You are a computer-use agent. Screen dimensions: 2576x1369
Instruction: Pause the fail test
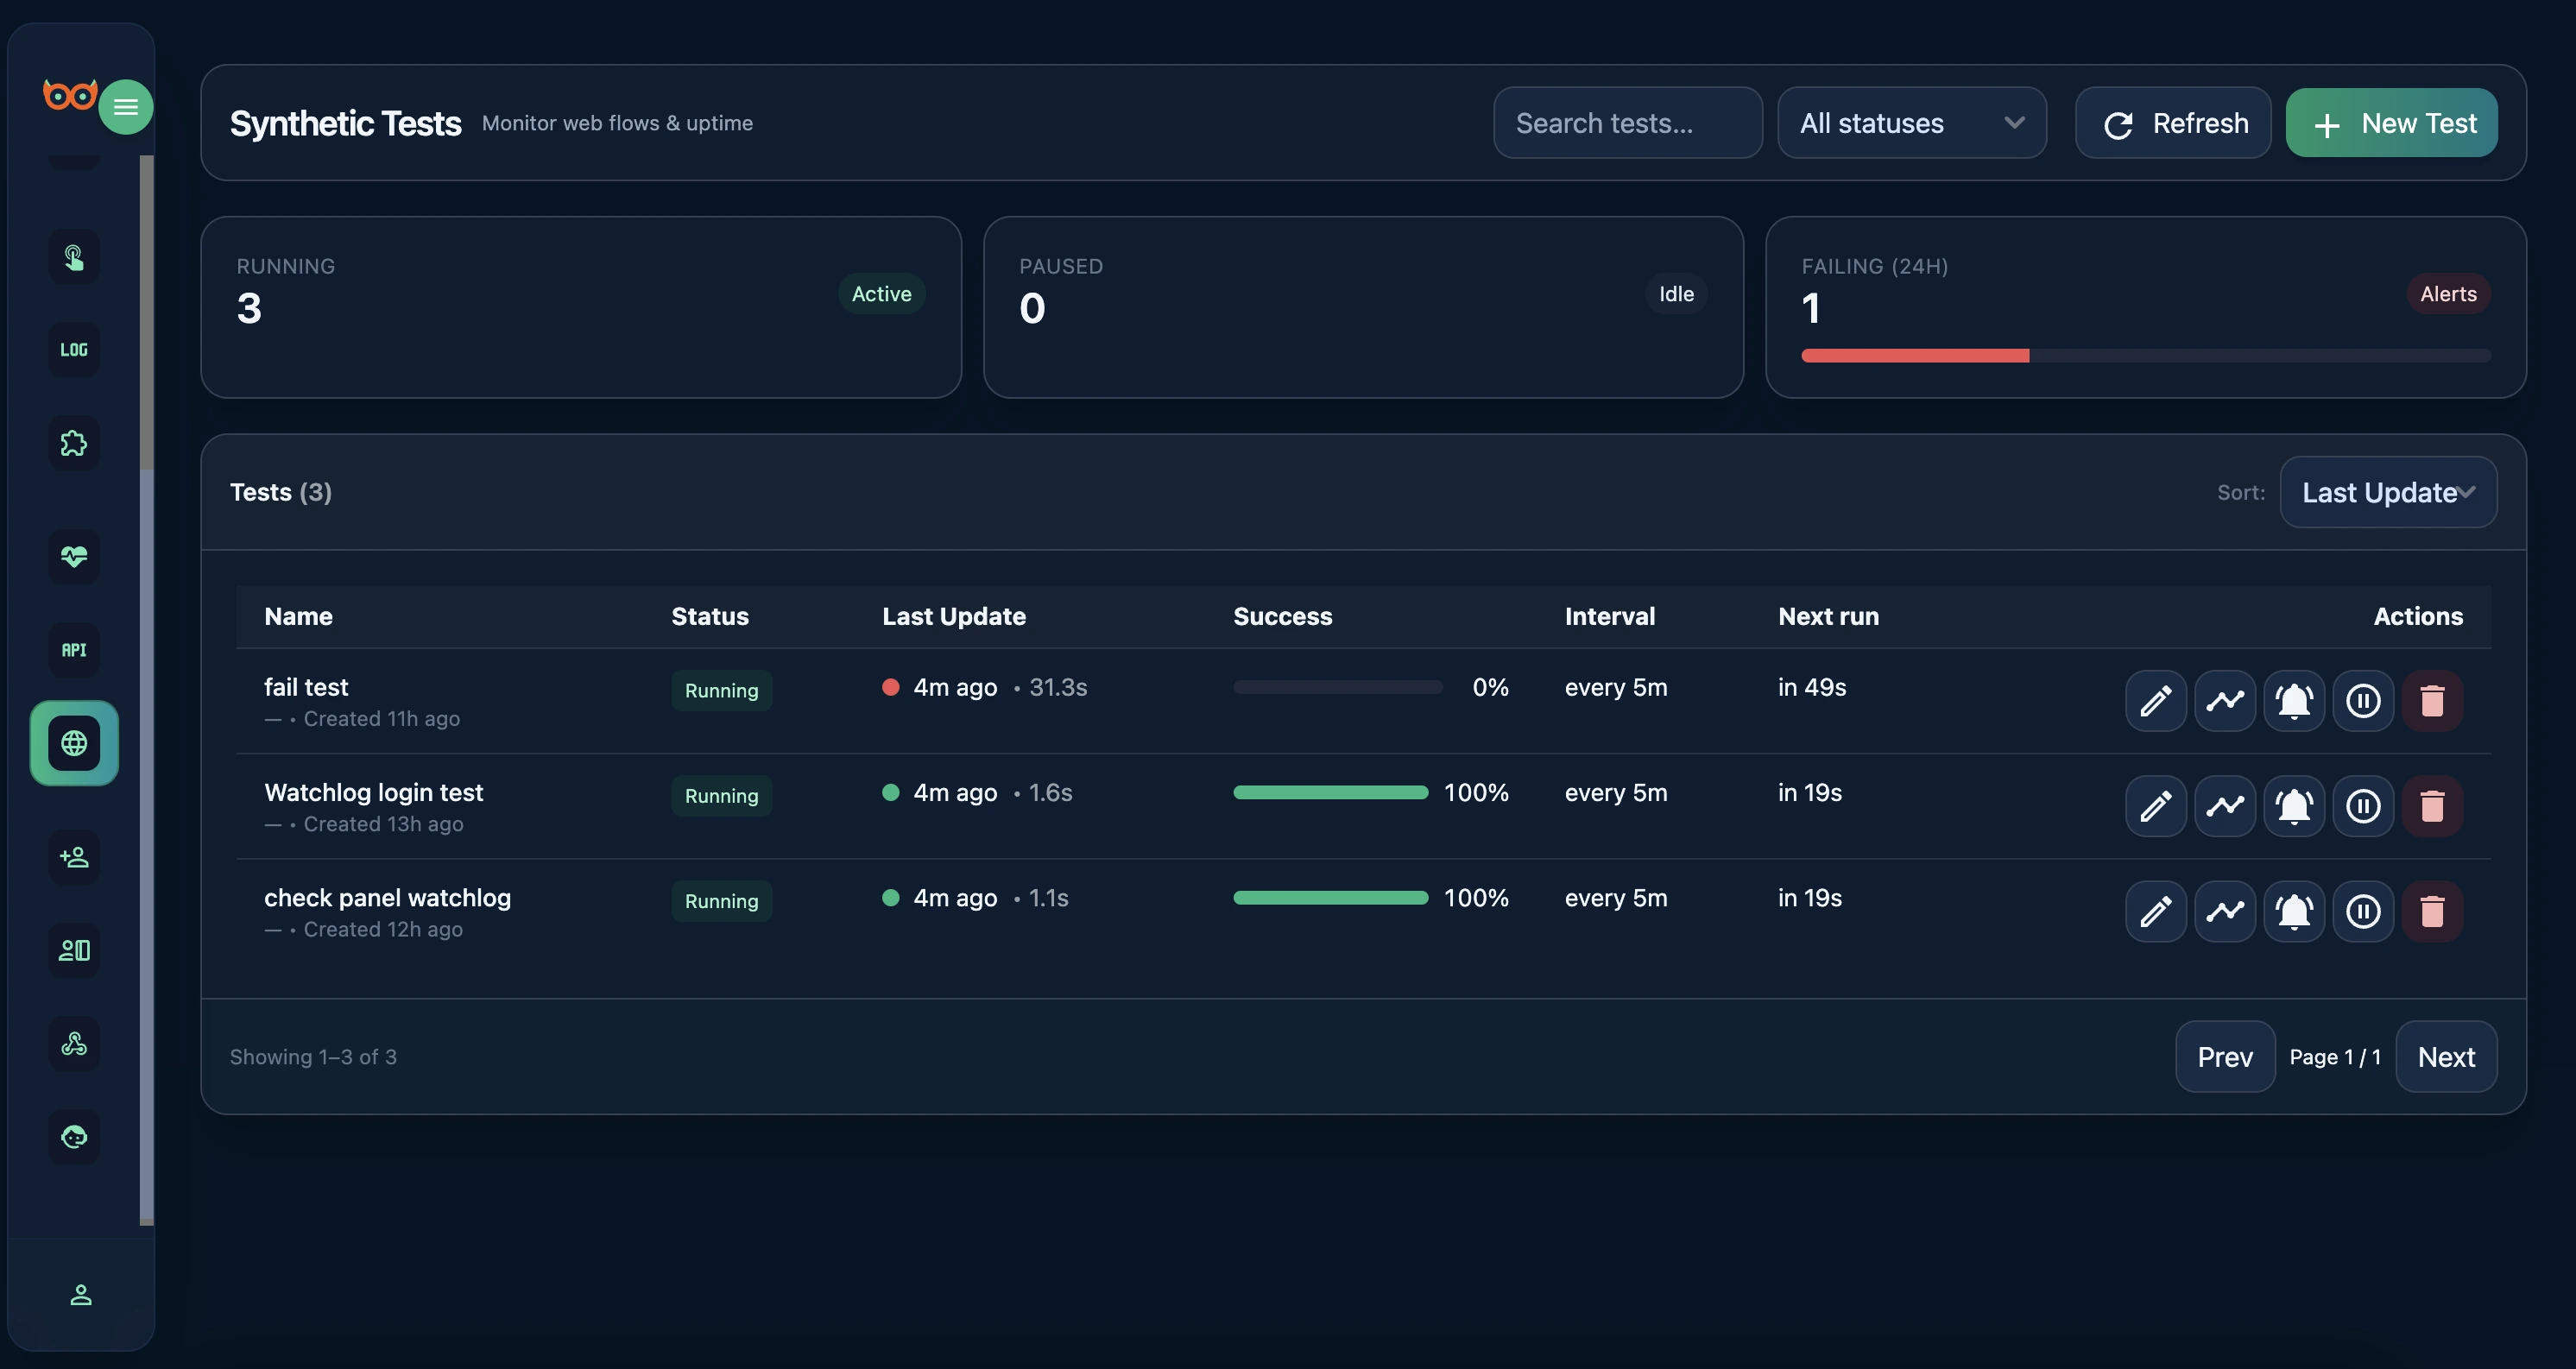(x=2364, y=701)
